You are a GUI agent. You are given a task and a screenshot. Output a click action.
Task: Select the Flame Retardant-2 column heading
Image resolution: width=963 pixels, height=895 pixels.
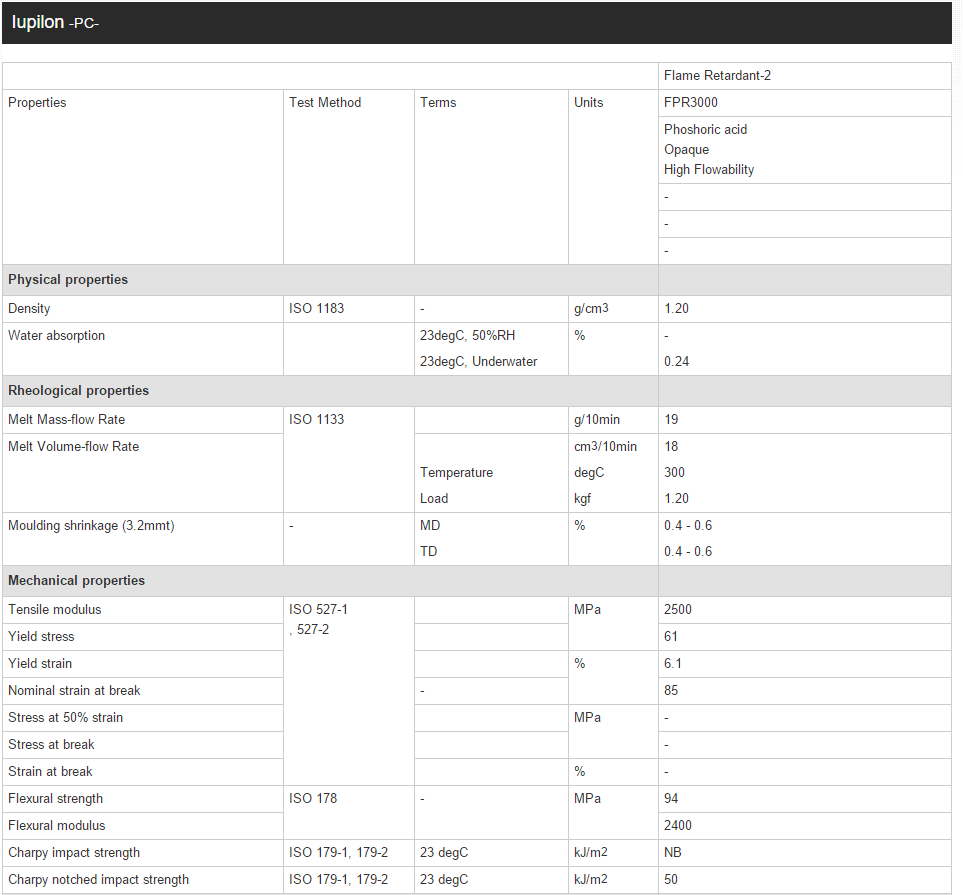tap(717, 76)
